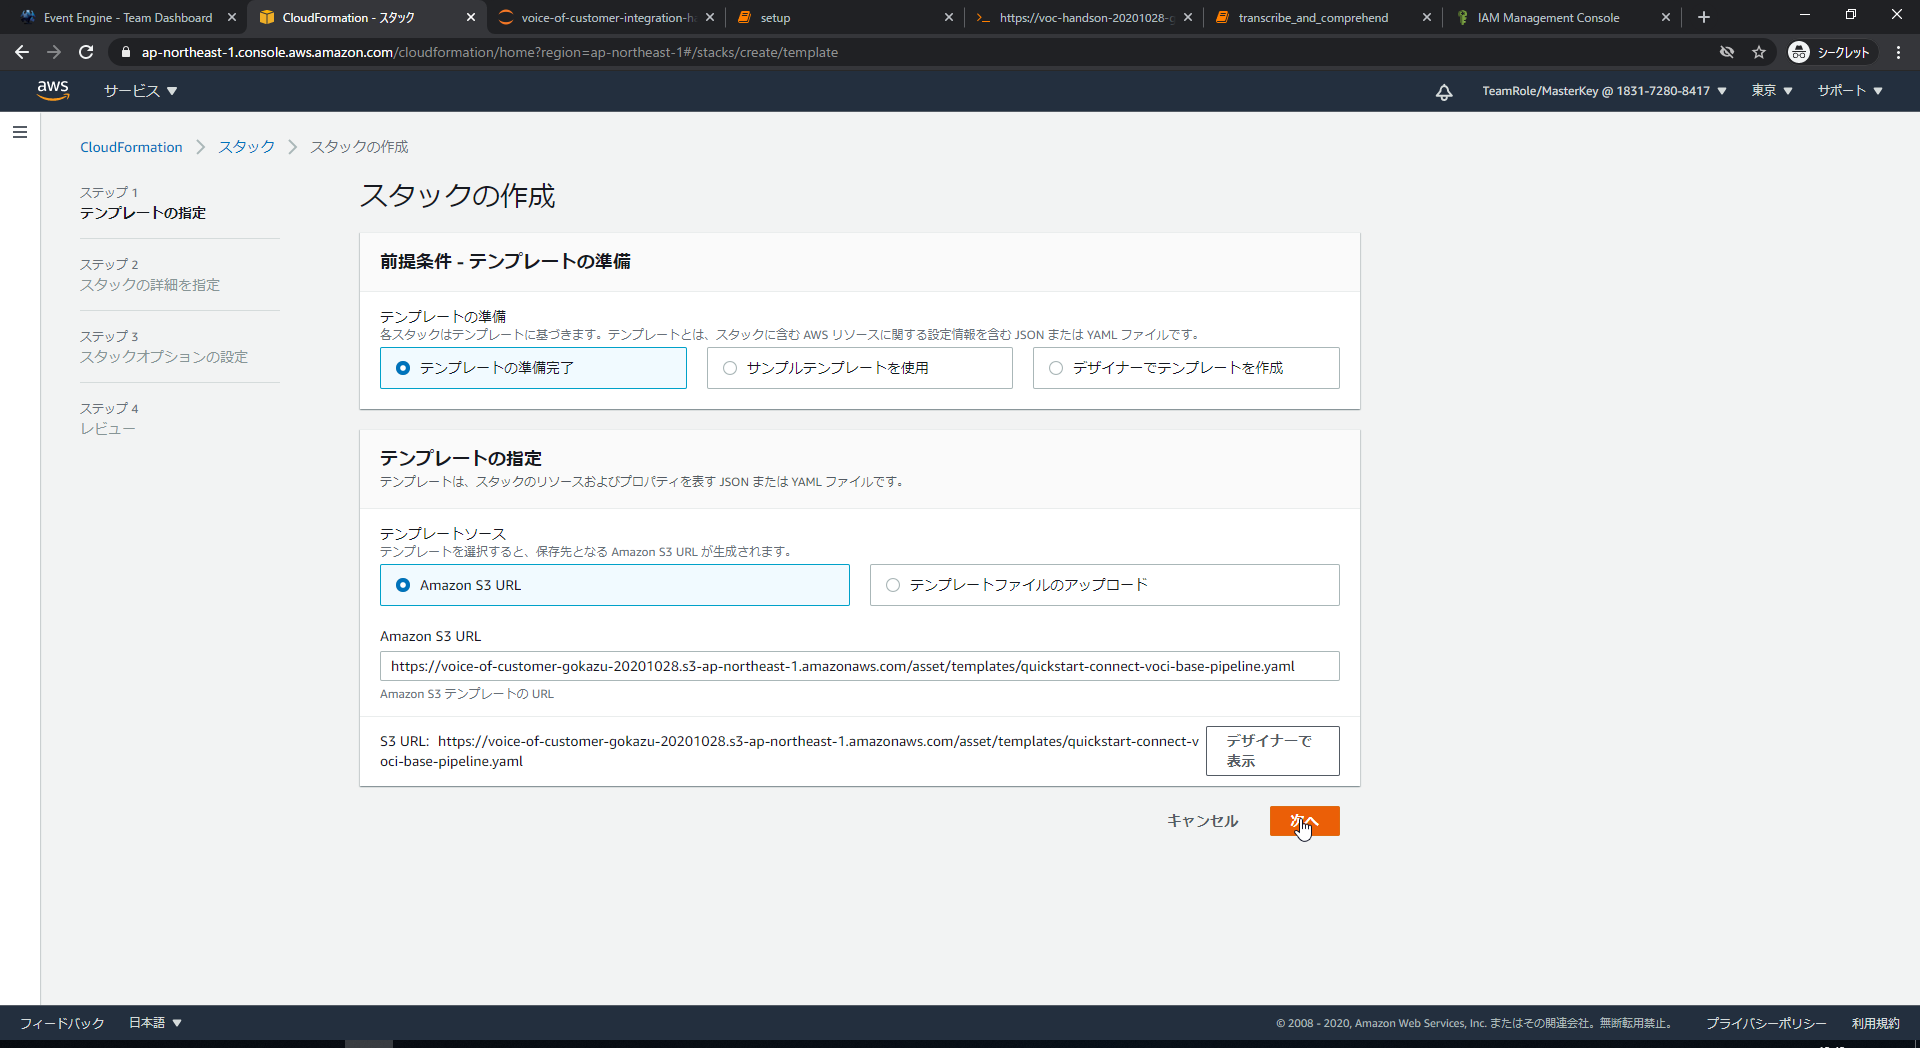
Task: Bookmark this page with the star icon
Action: (1759, 52)
